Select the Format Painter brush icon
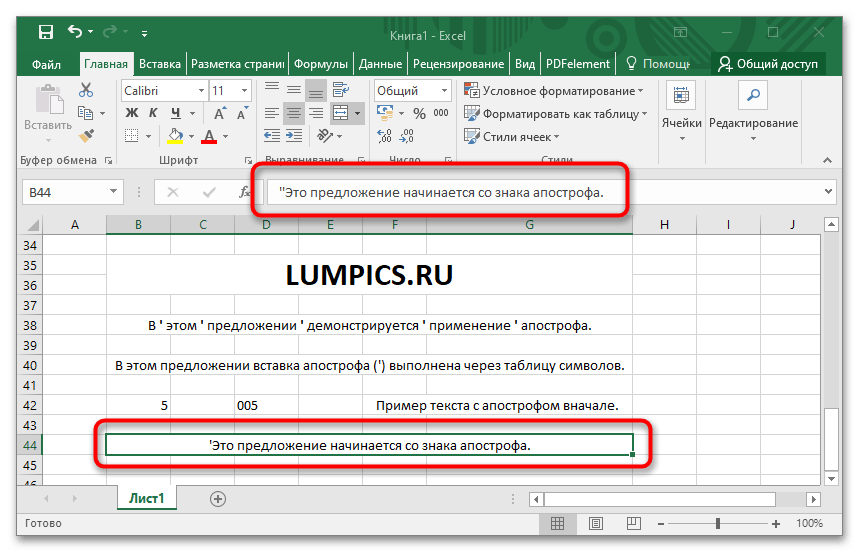 86,135
